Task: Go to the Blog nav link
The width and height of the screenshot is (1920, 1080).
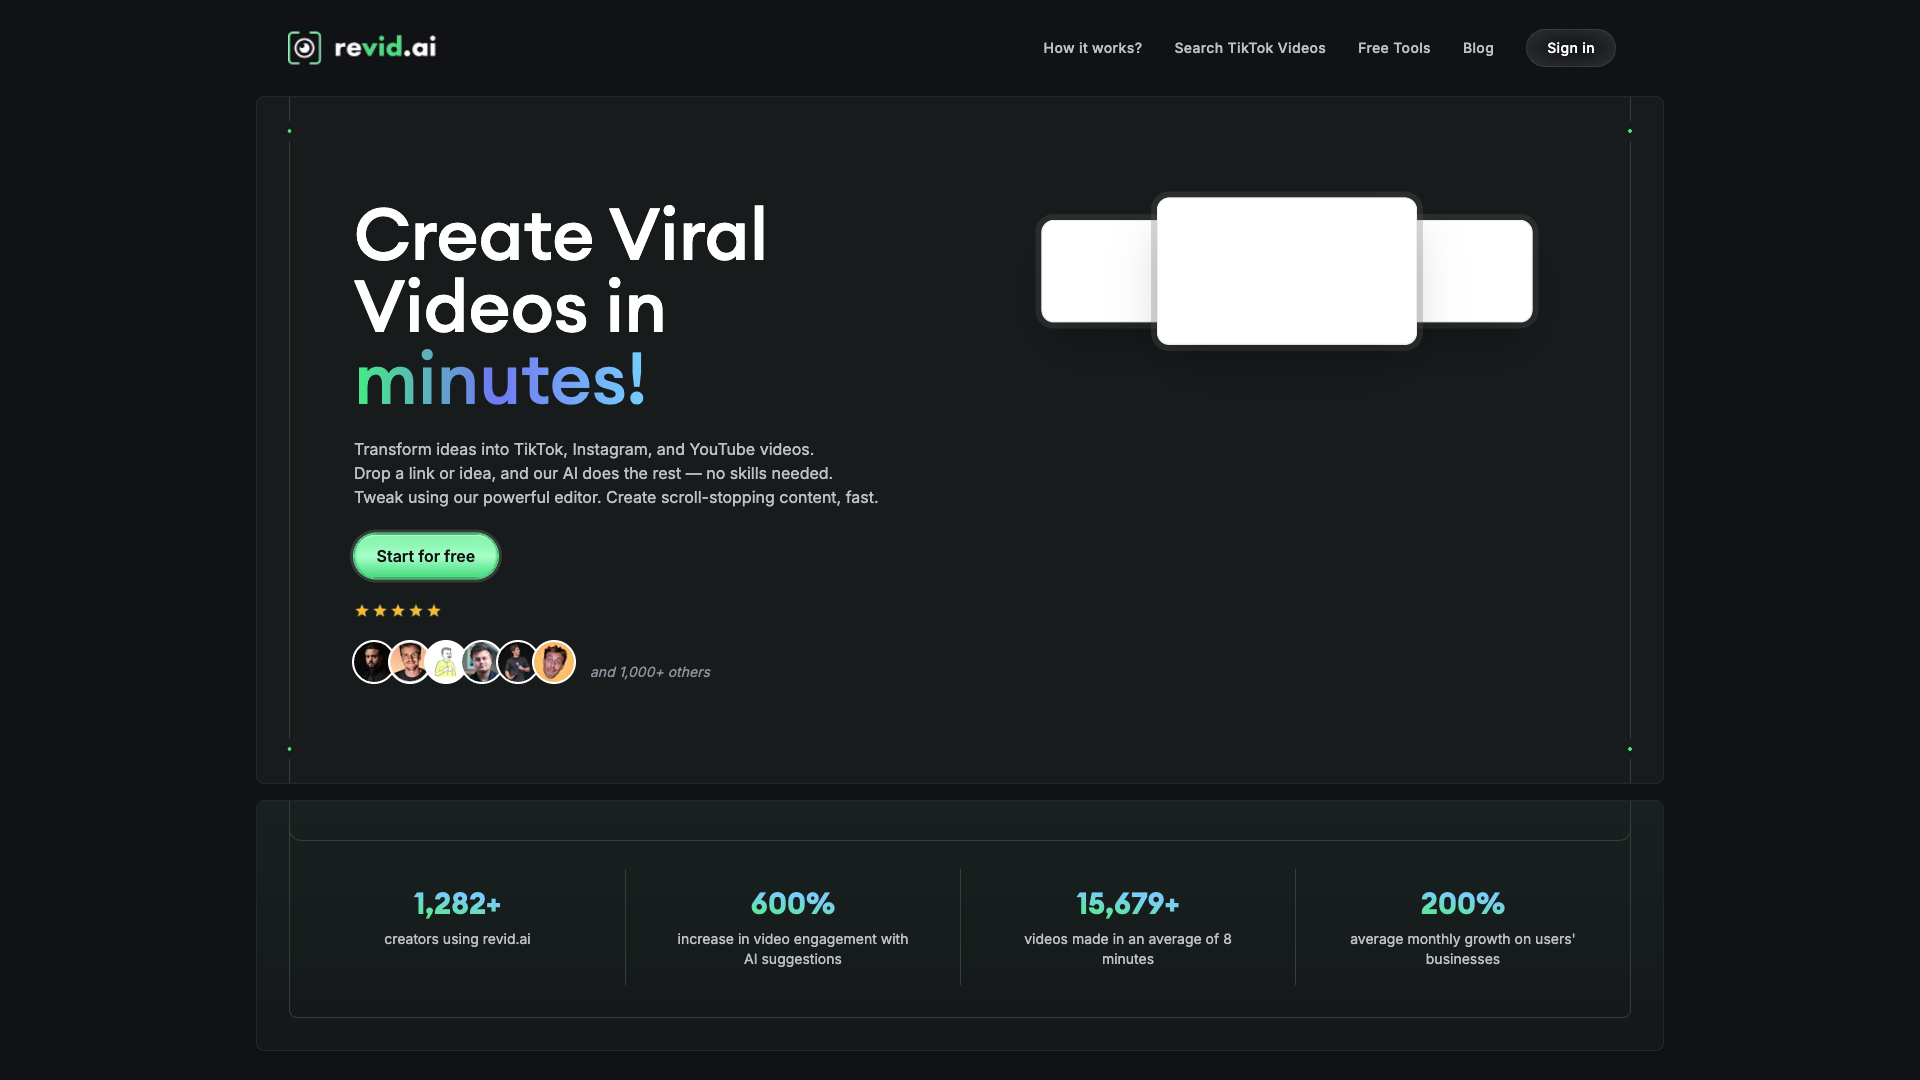Action: (1477, 48)
